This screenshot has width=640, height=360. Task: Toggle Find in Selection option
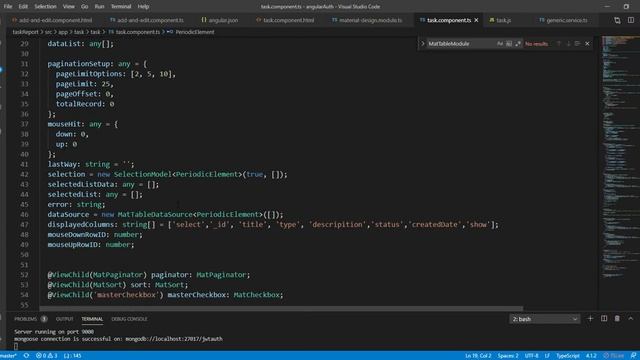point(577,44)
